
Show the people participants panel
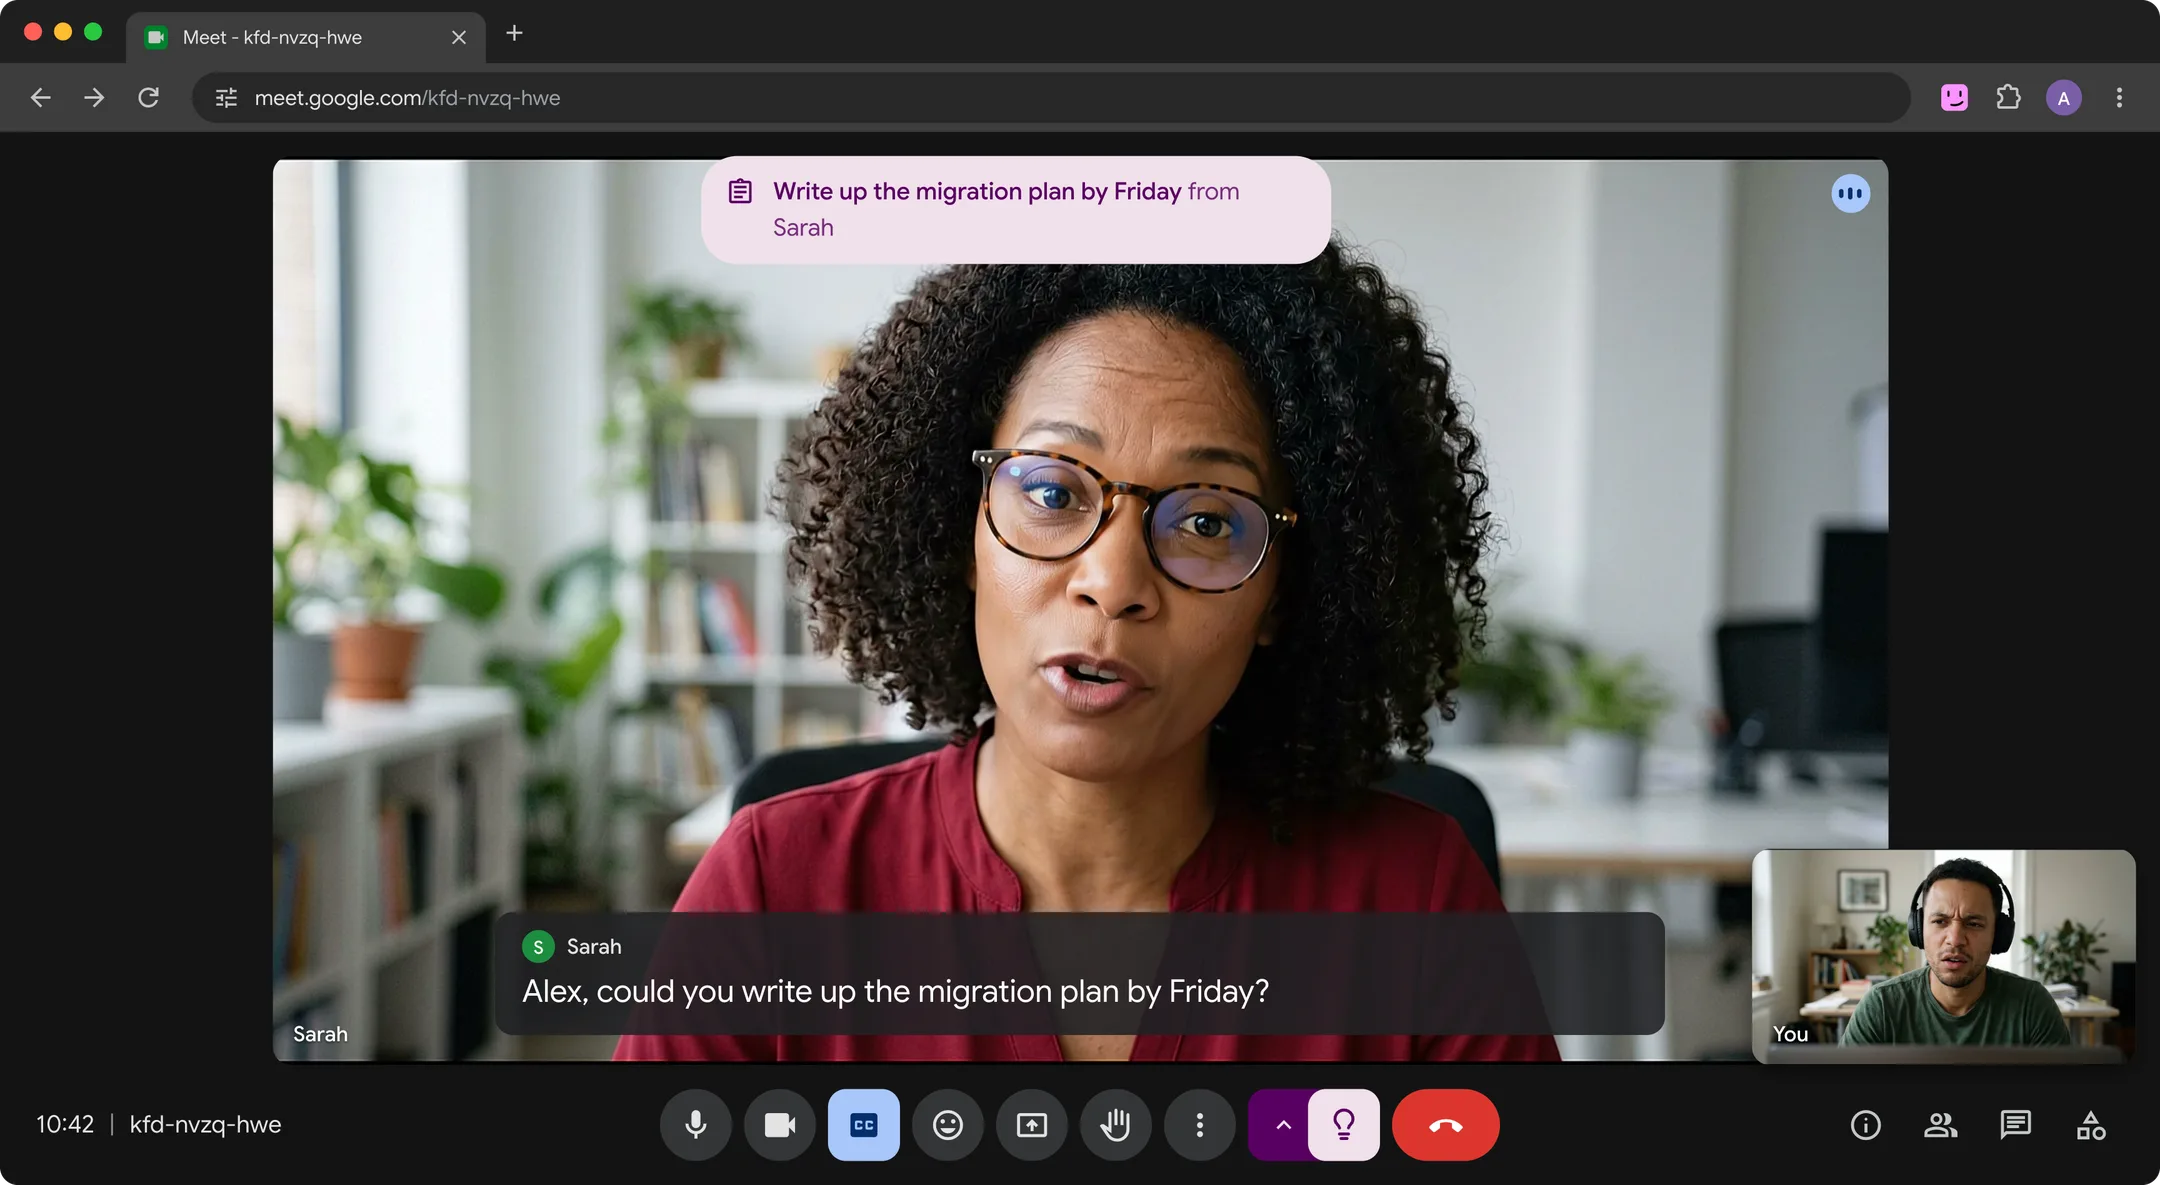click(x=1940, y=1125)
